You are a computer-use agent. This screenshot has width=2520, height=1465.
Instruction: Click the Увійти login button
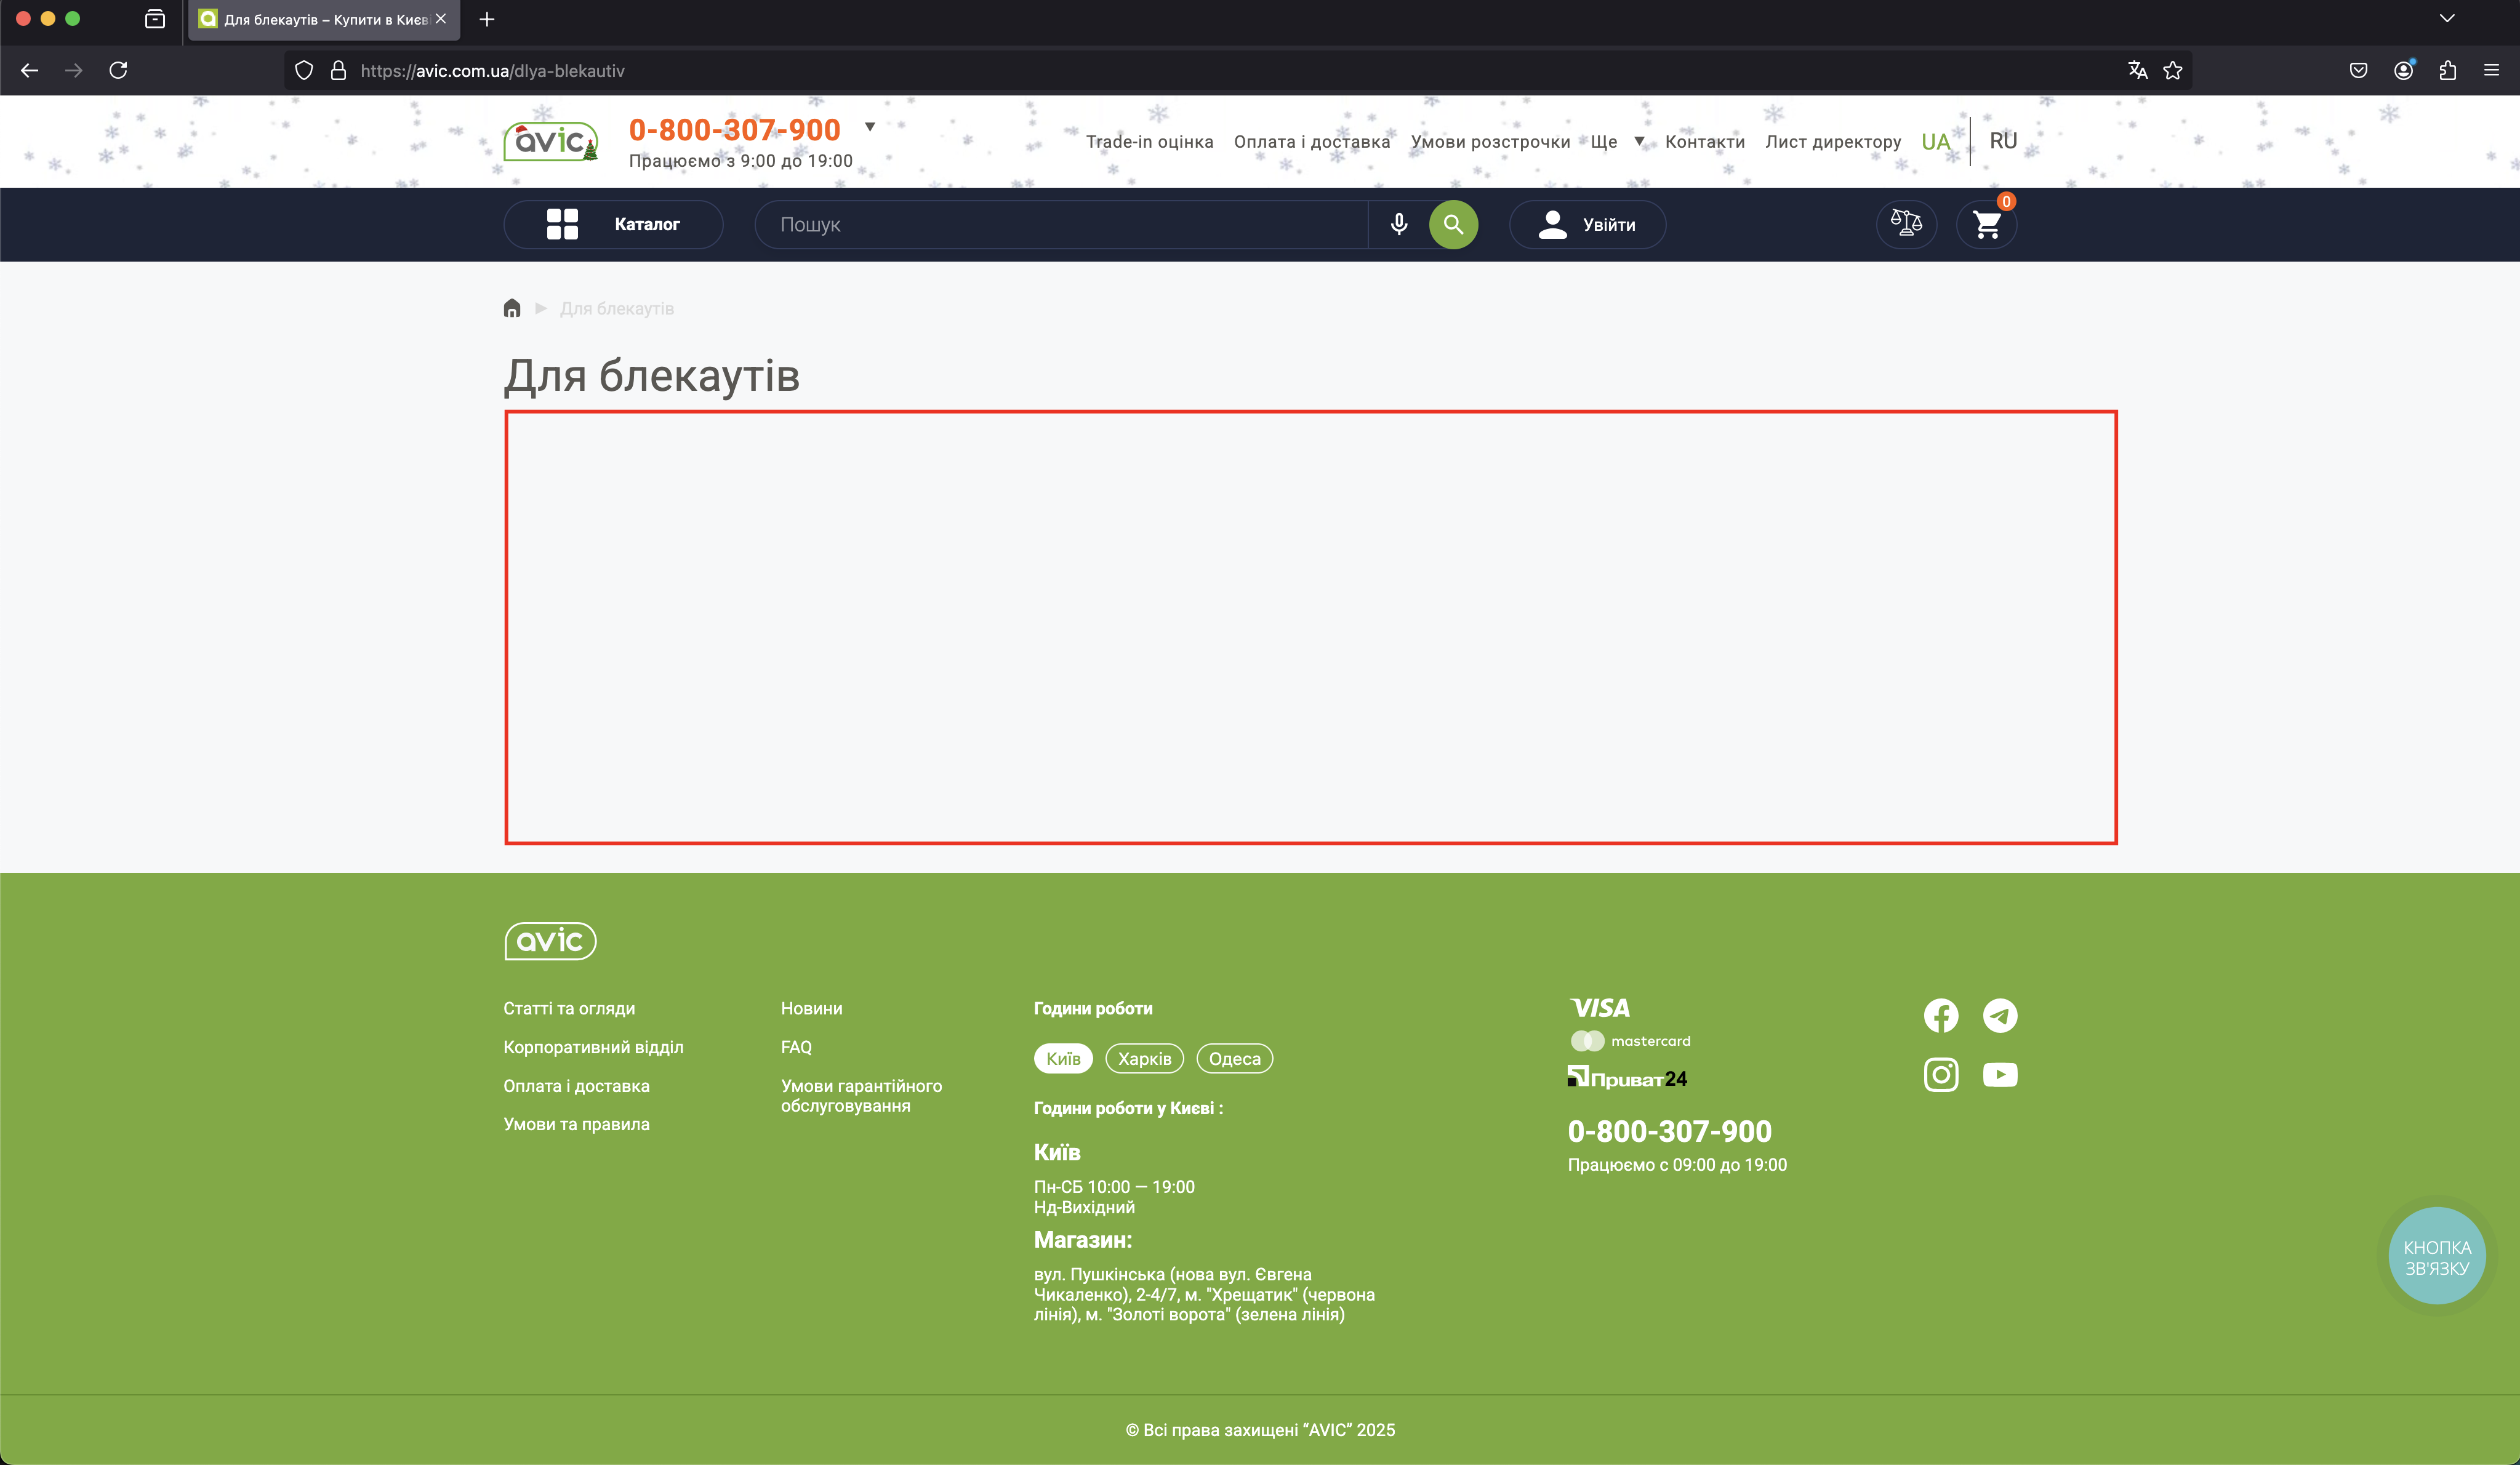point(1587,224)
